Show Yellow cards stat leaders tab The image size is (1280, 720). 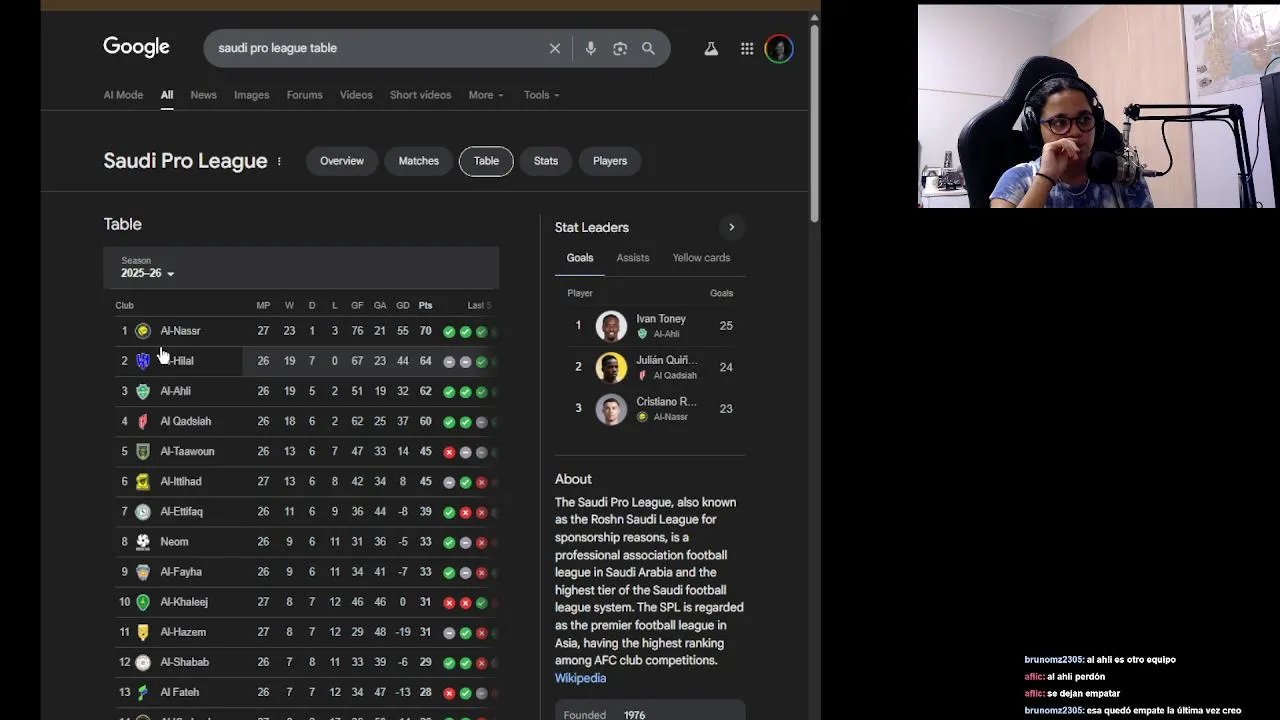(x=701, y=258)
